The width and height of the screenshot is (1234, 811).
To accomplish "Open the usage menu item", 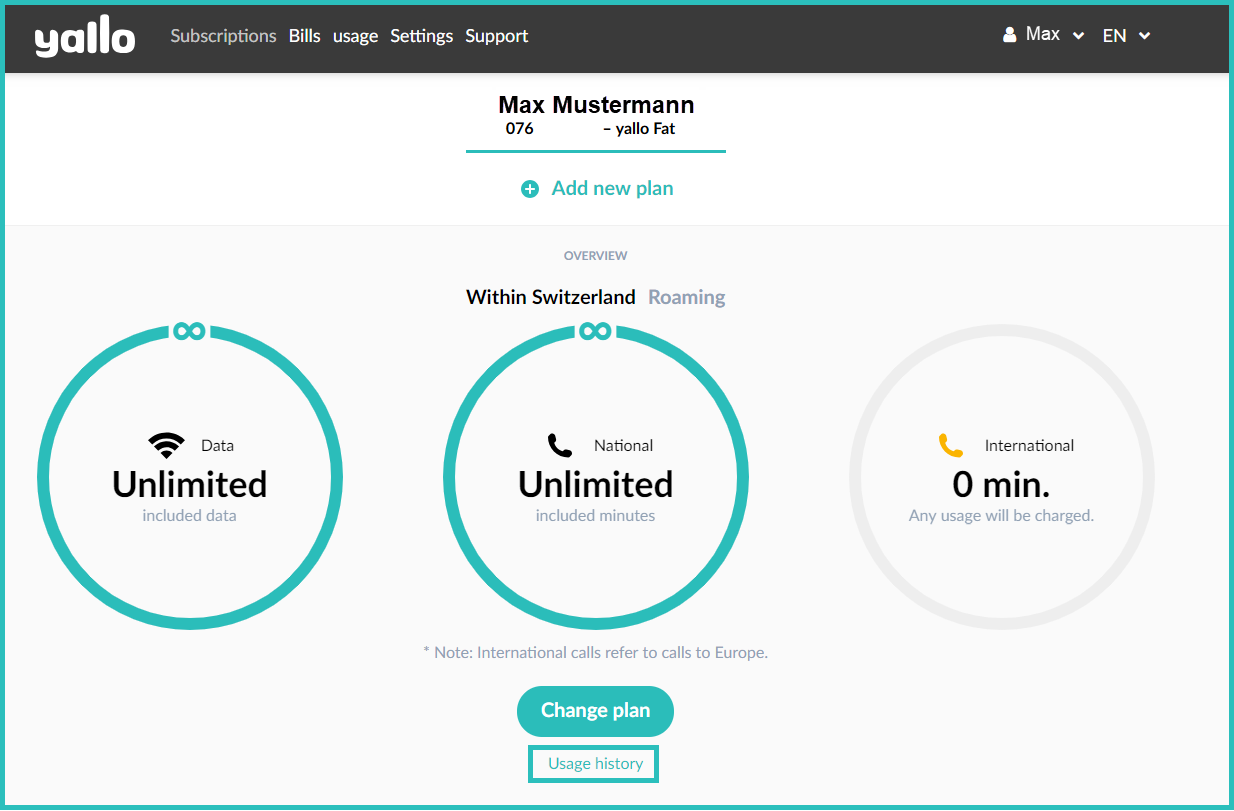I will click(356, 36).
